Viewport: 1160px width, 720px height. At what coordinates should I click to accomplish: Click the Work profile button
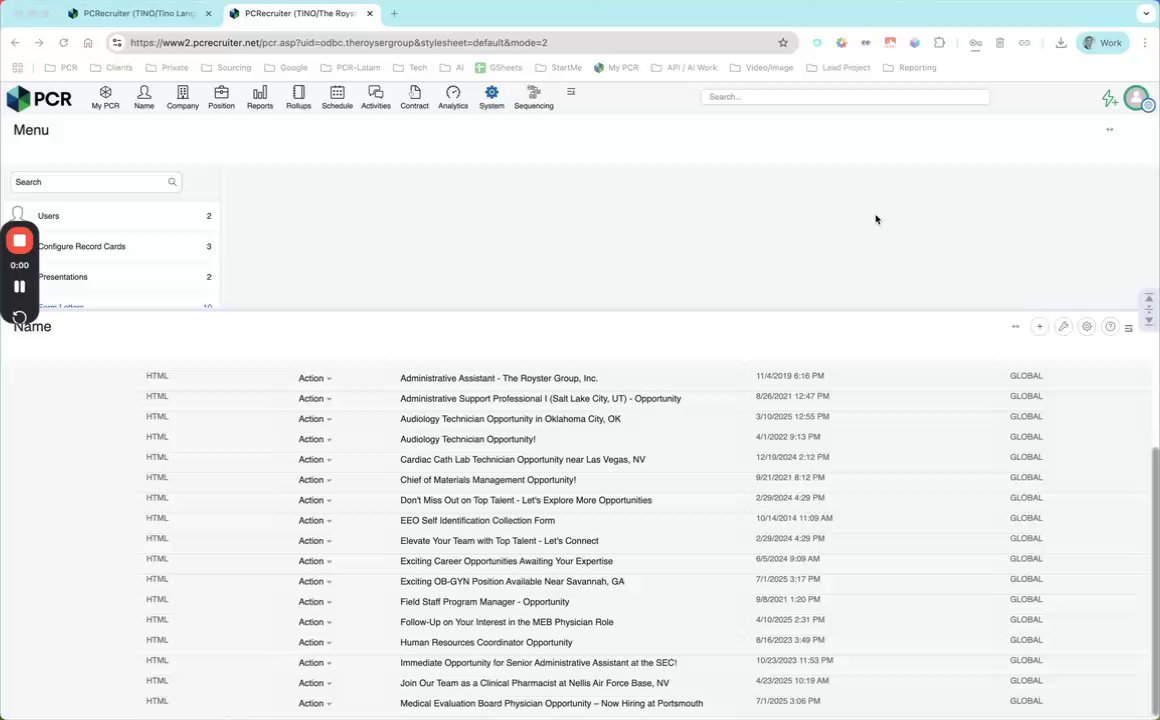click(x=1103, y=43)
